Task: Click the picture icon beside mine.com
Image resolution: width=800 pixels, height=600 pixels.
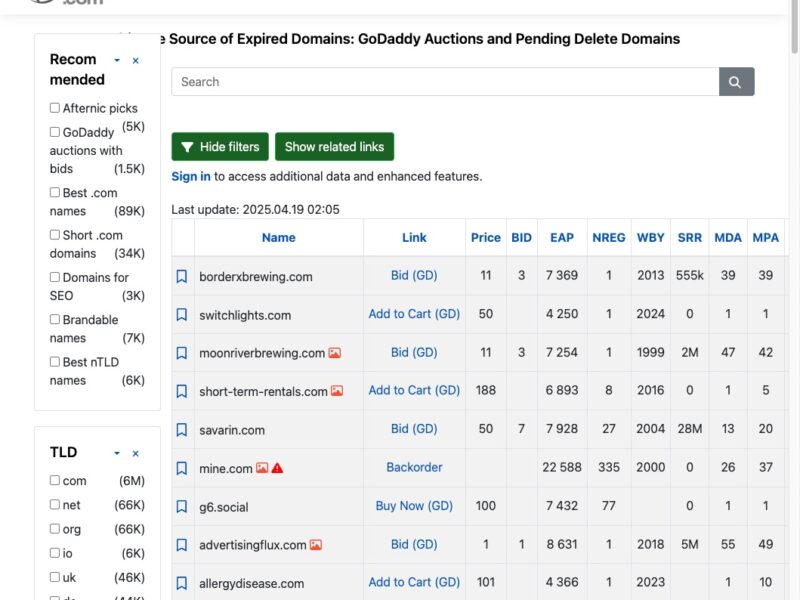Action: pyautogui.click(x=263, y=466)
